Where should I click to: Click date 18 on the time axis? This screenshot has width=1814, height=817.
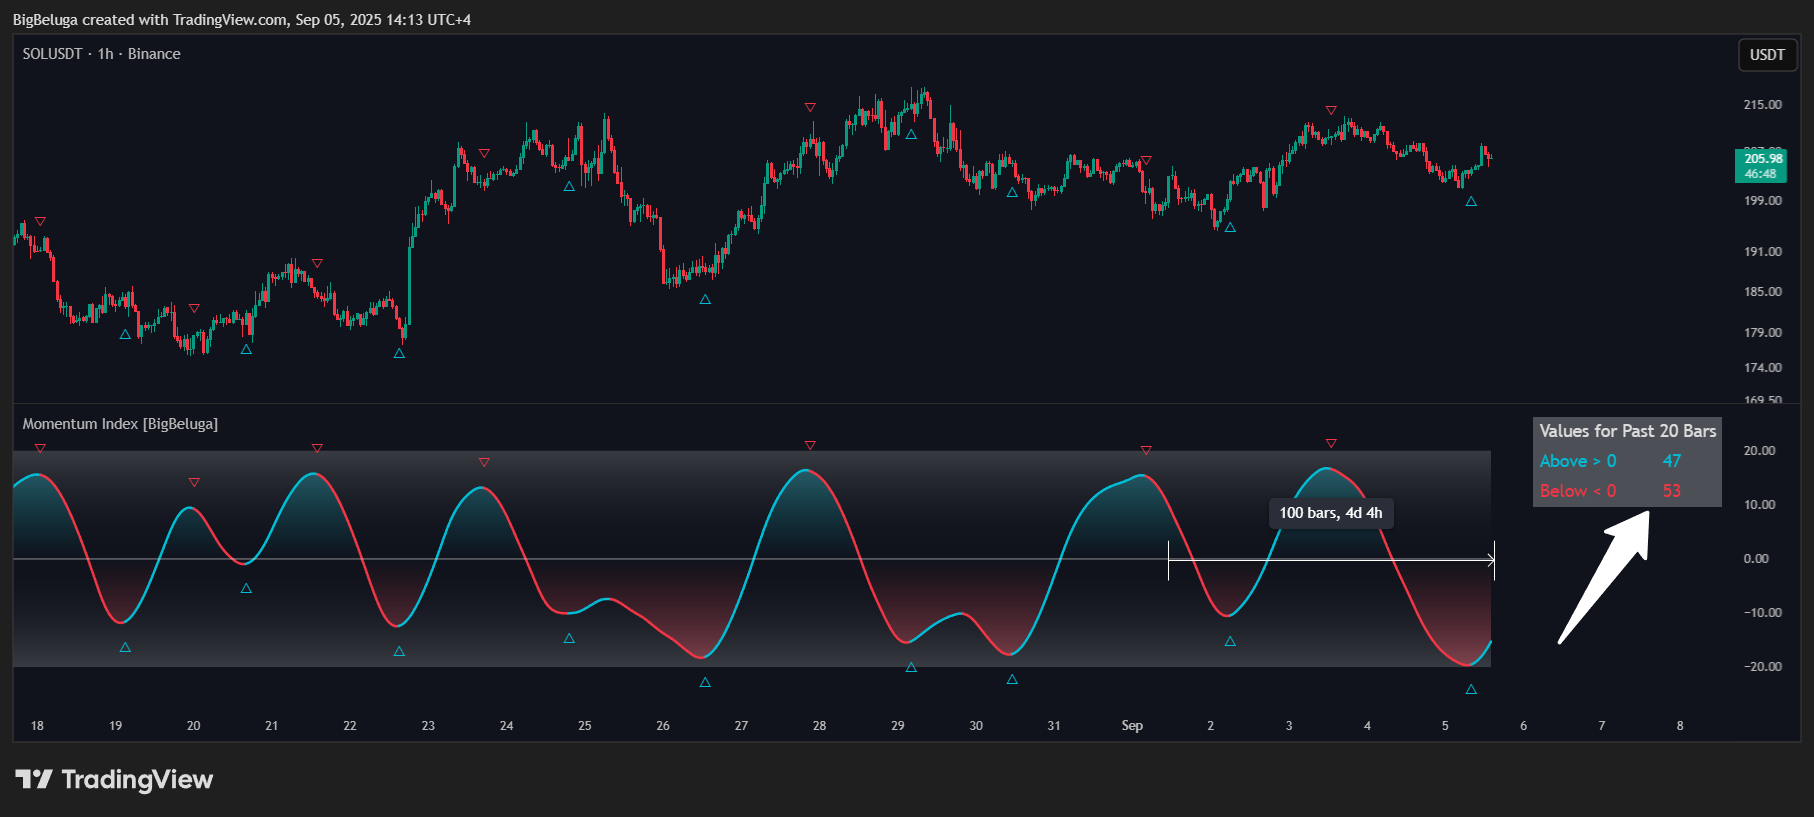(37, 726)
